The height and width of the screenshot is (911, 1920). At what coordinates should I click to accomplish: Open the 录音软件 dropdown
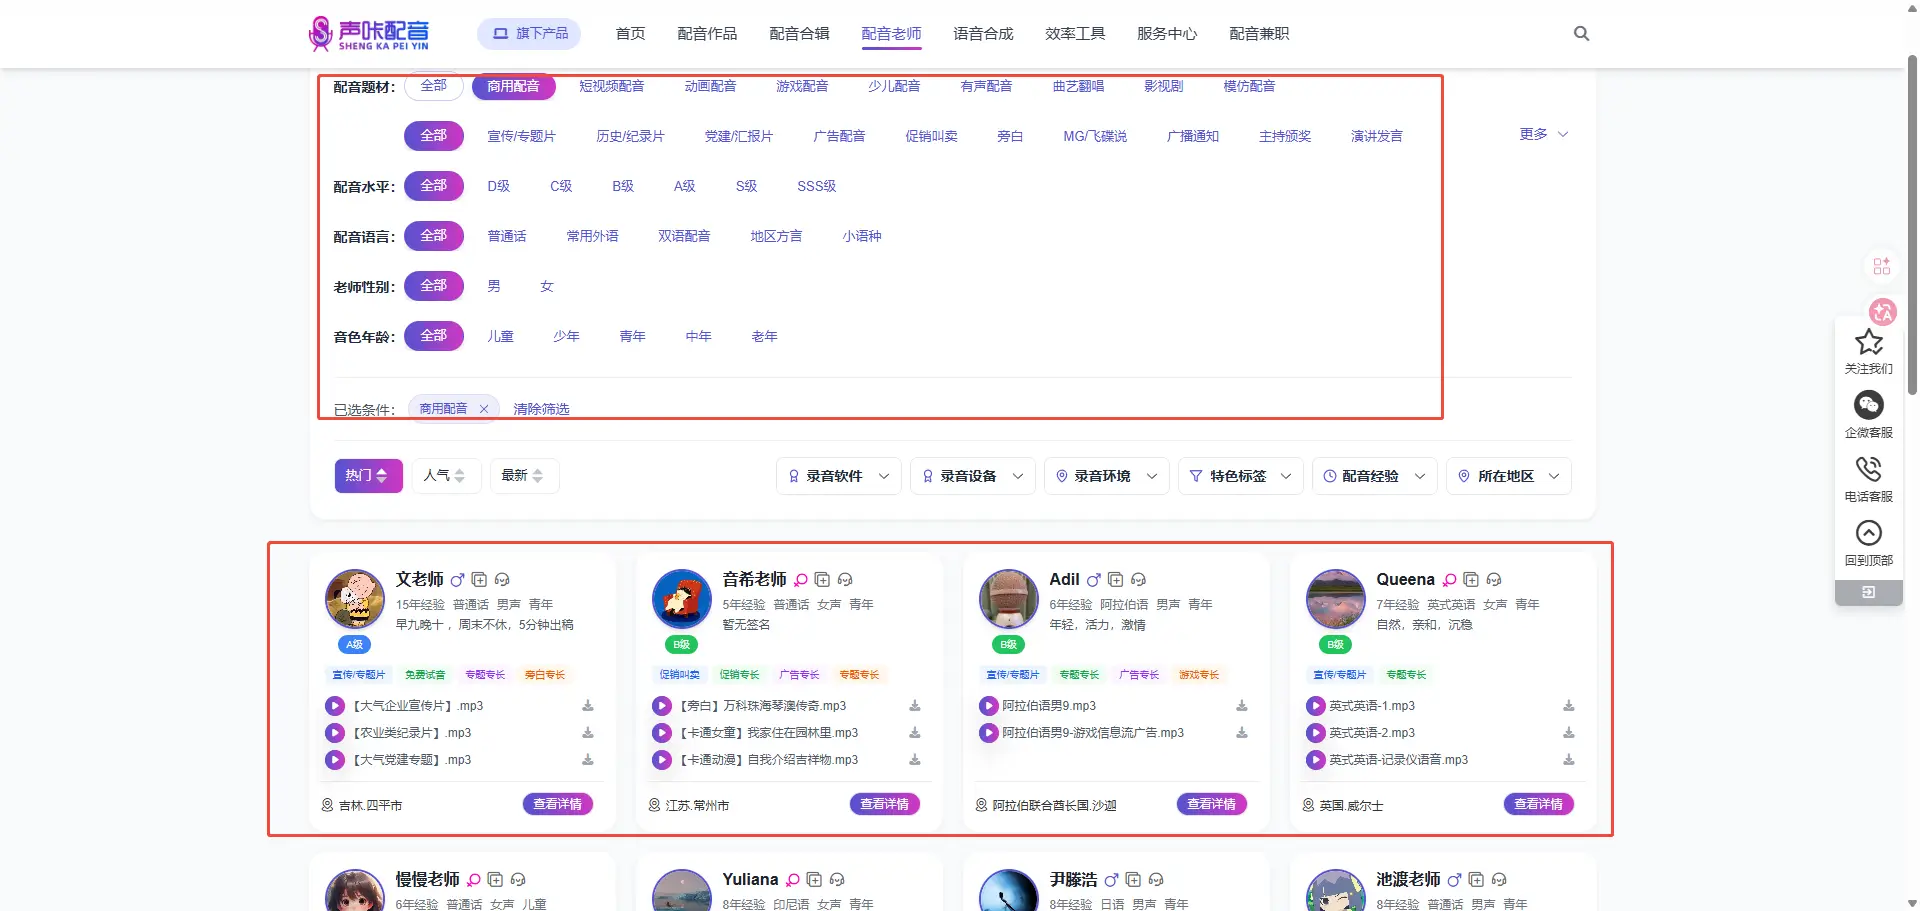click(x=838, y=476)
